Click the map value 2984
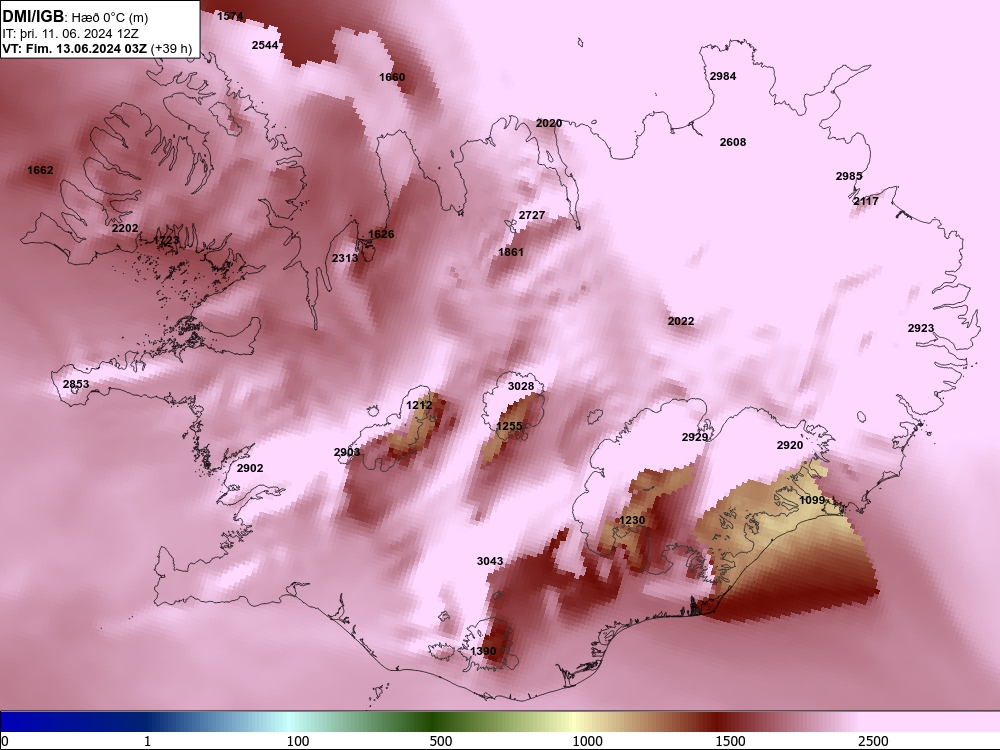Viewport: 1000px width, 750px height. pyautogui.click(x=723, y=76)
